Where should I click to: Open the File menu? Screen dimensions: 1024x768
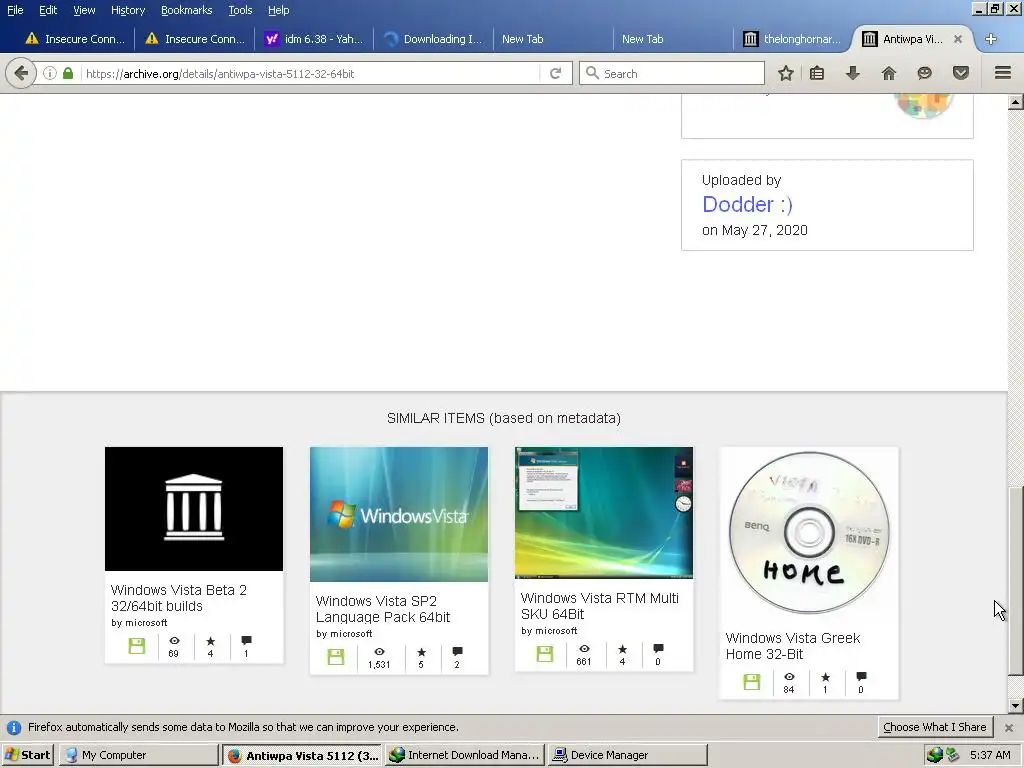pos(15,10)
